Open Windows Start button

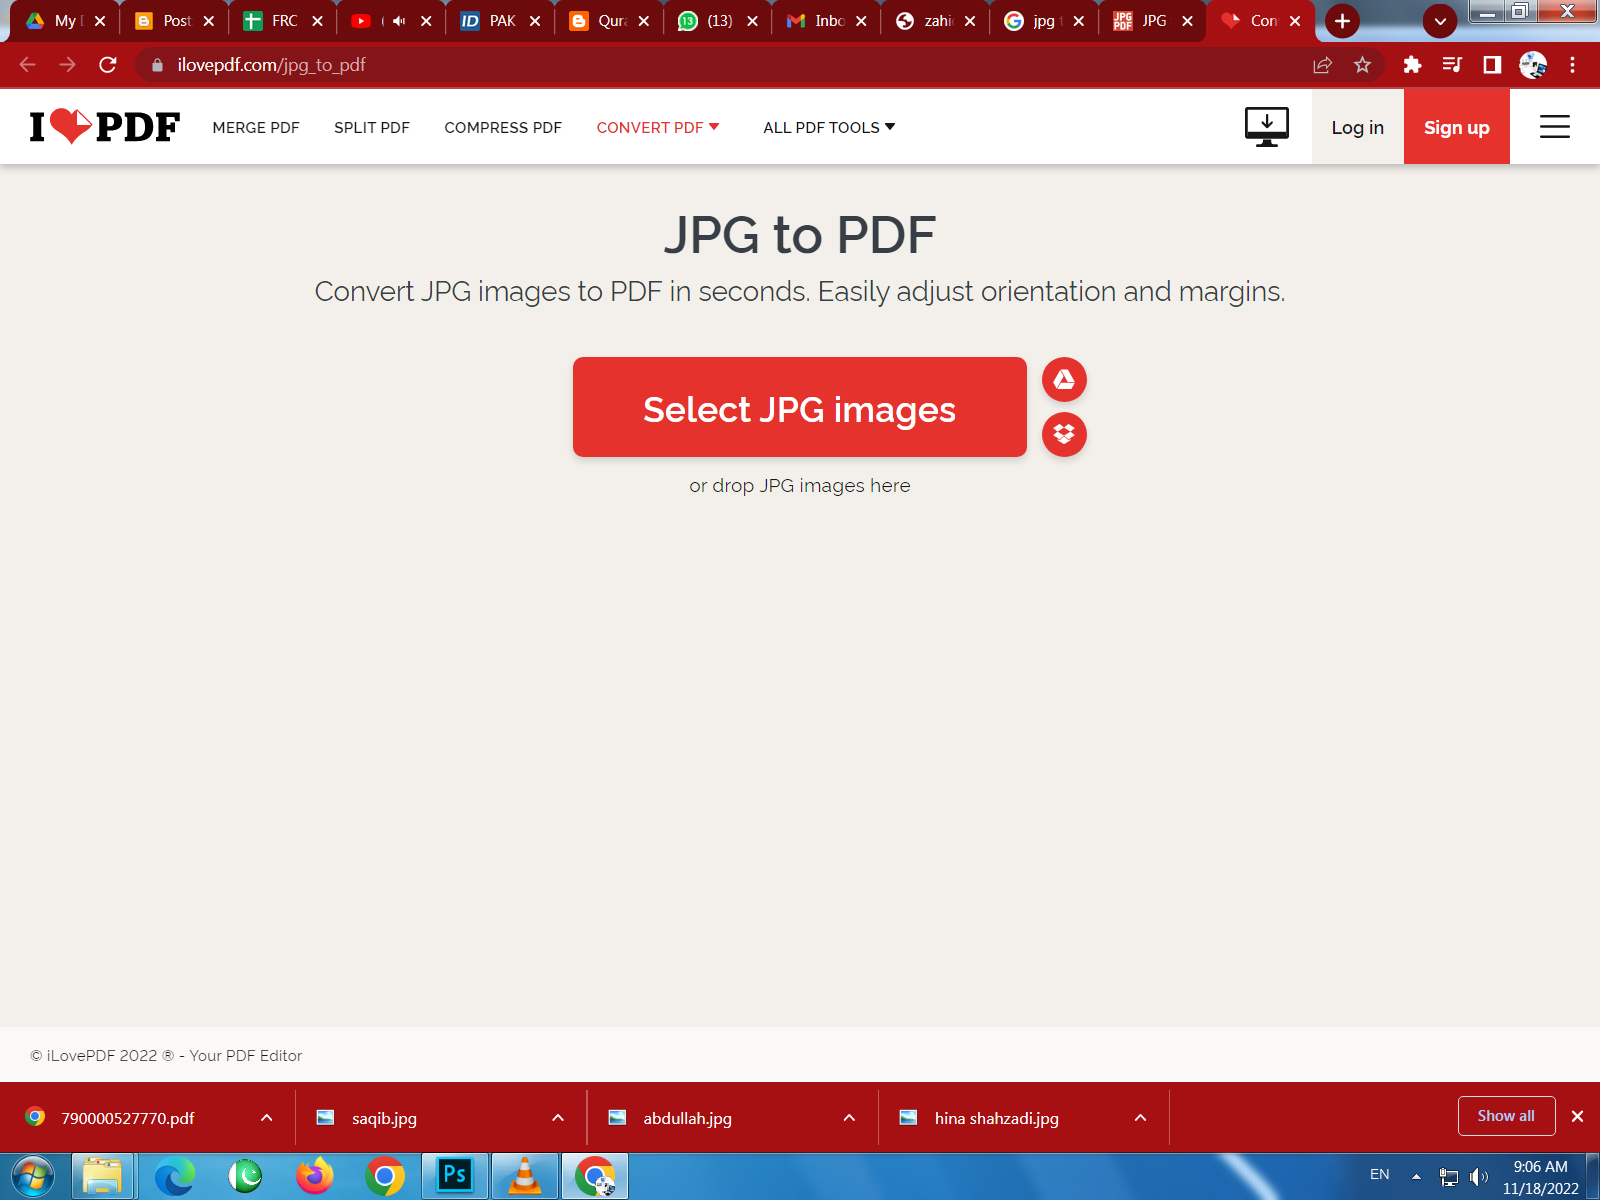pyautogui.click(x=32, y=1176)
